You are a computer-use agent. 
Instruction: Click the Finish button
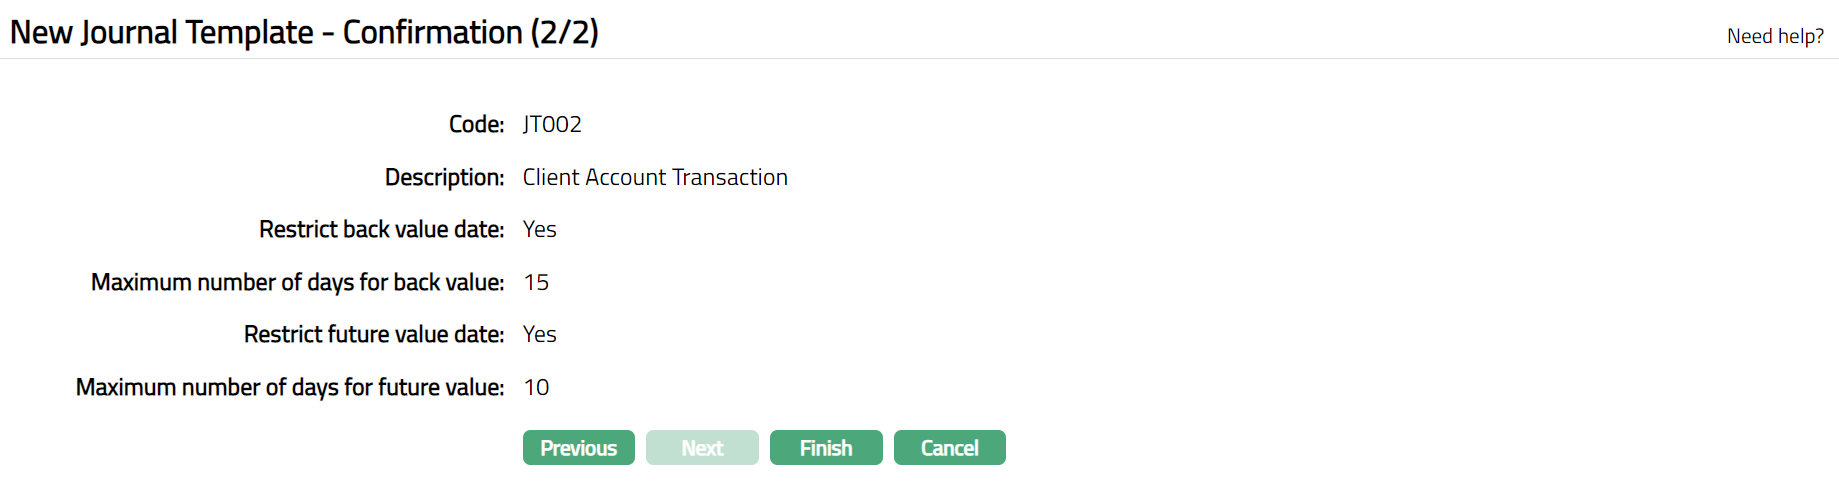(826, 448)
